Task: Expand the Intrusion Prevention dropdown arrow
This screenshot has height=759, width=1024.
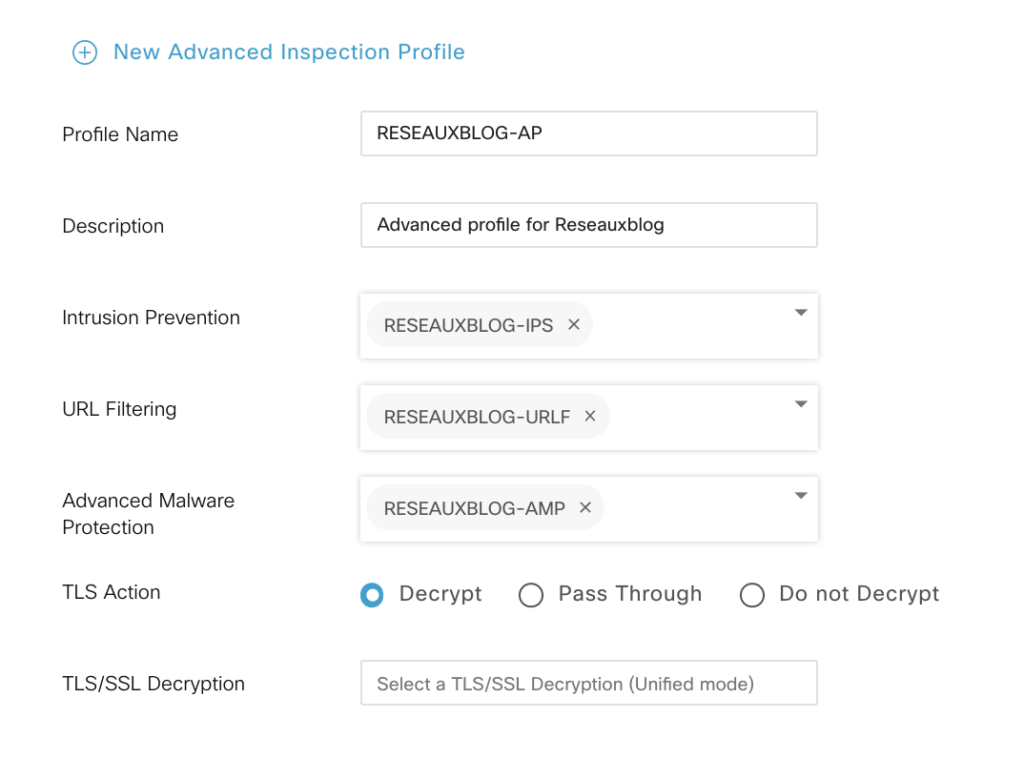Action: pyautogui.click(x=800, y=313)
